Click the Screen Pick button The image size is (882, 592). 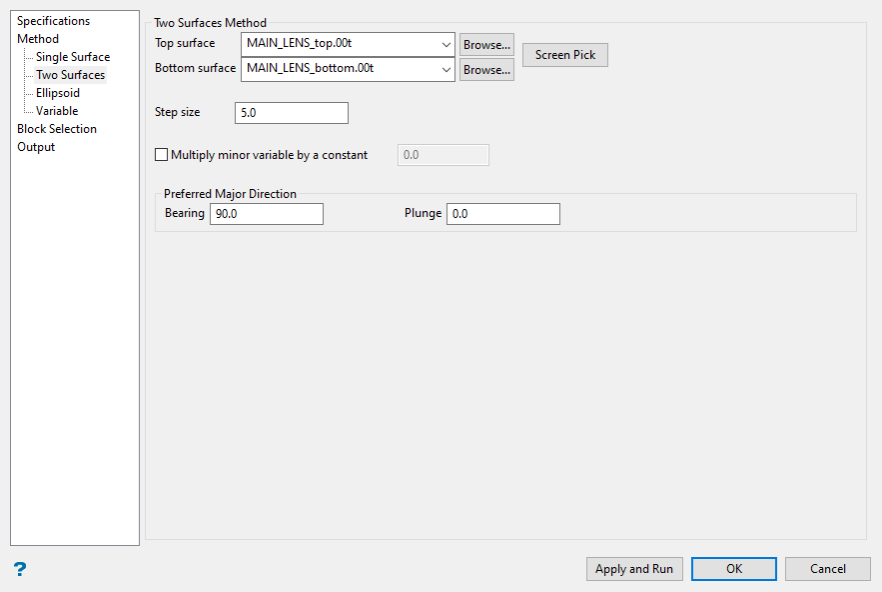tap(565, 55)
